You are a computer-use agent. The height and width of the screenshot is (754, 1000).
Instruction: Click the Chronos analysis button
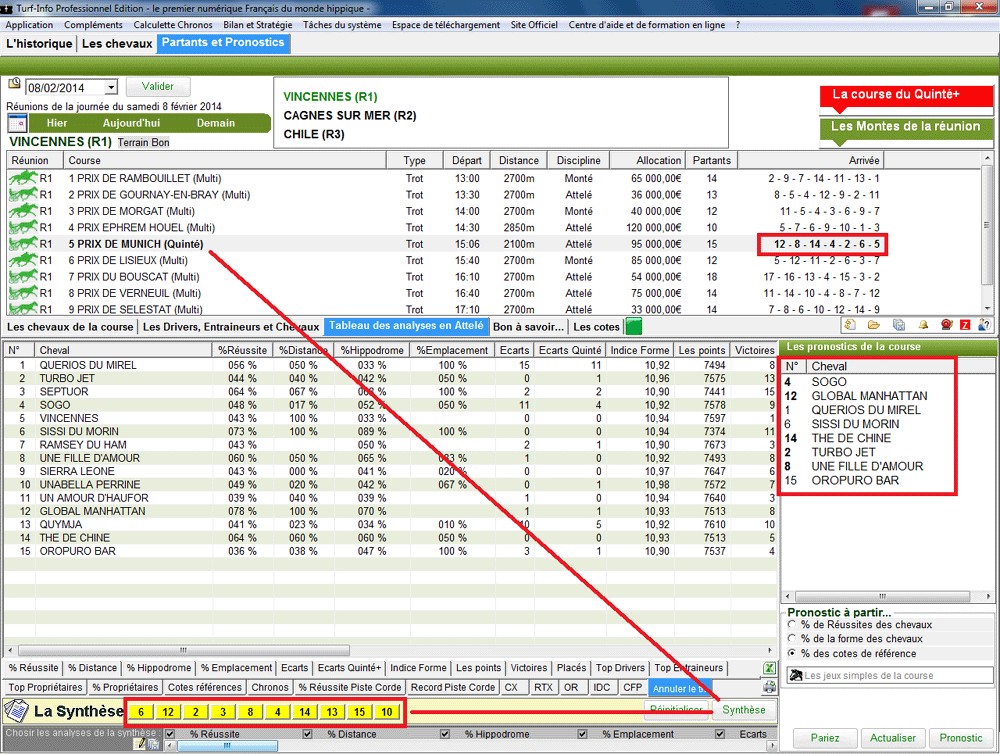click(x=270, y=687)
